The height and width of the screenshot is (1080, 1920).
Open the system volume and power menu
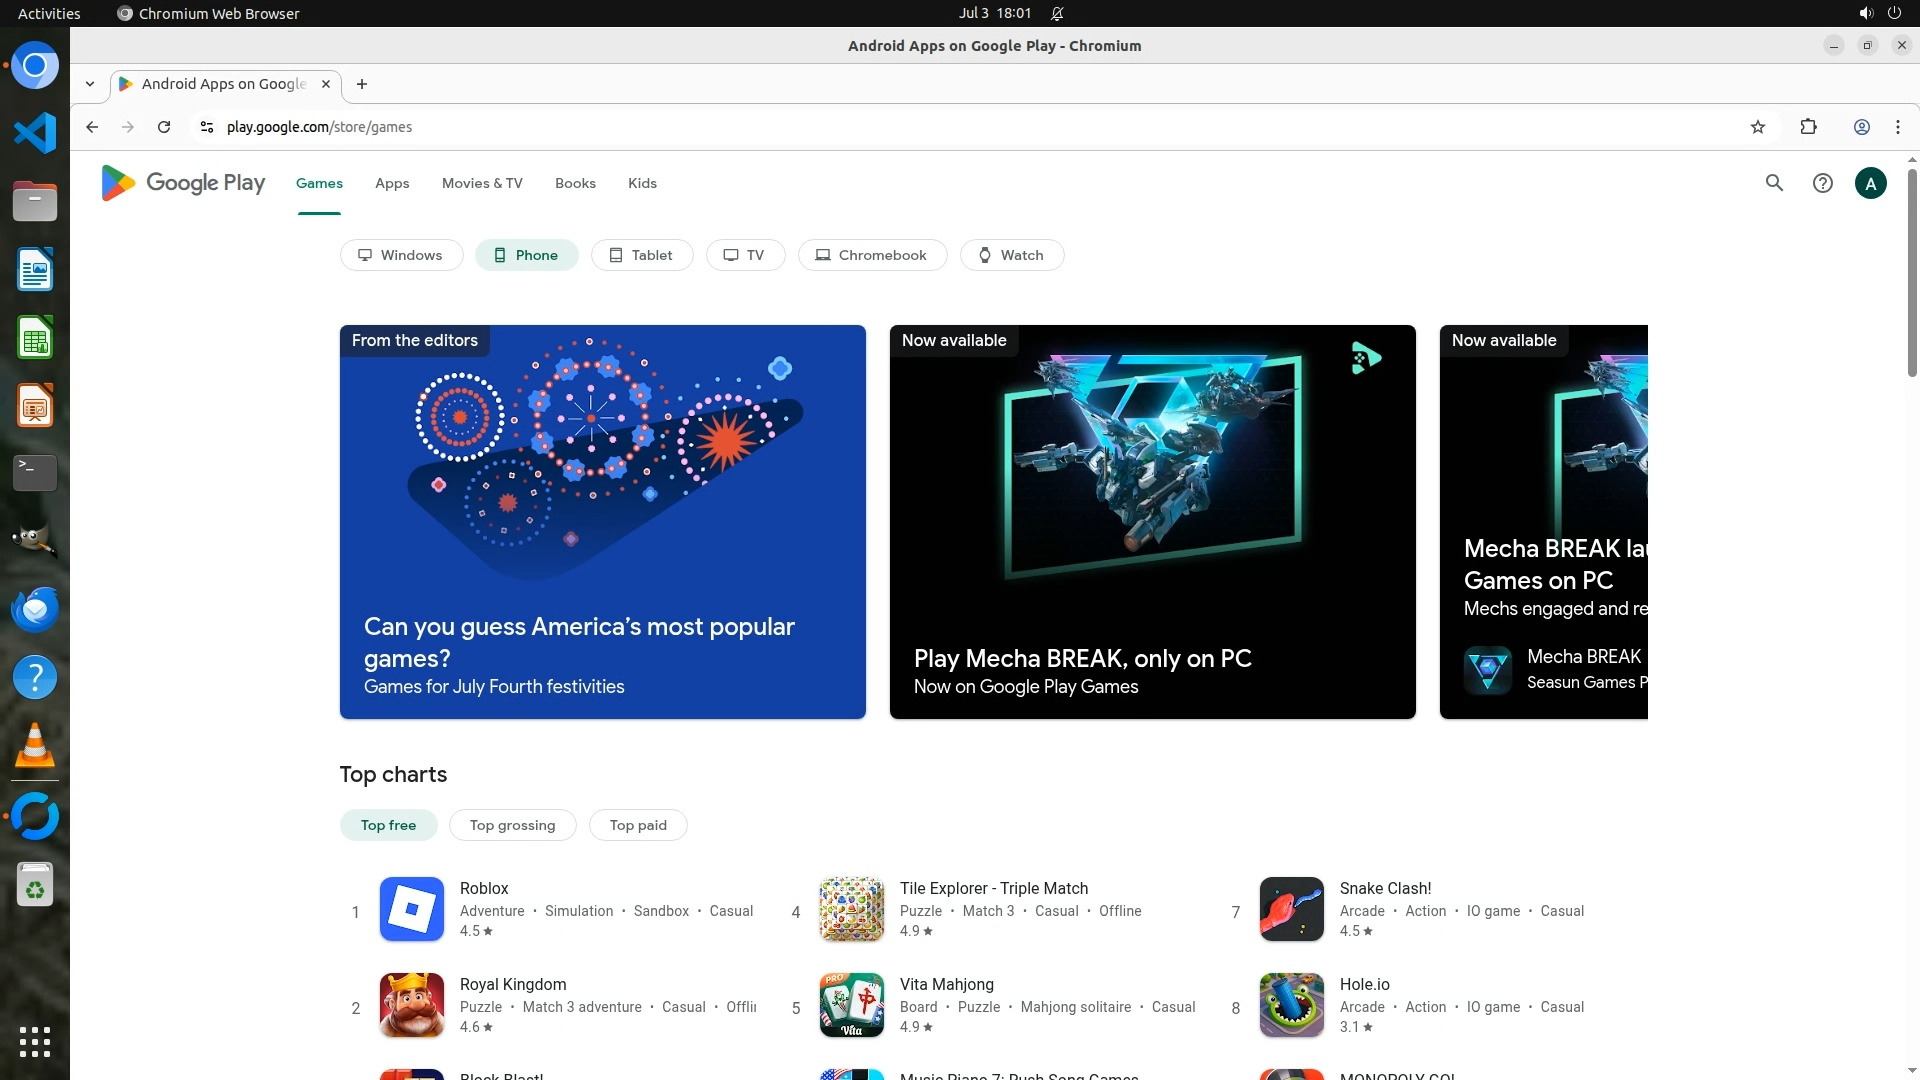click(1879, 13)
